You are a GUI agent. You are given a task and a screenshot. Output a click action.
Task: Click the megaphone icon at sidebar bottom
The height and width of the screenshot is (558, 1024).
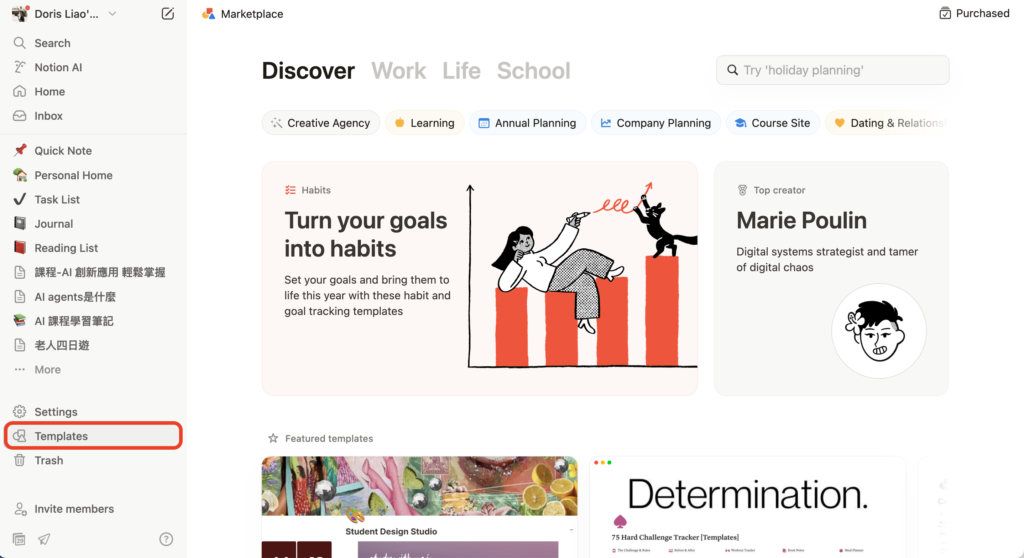(44, 539)
